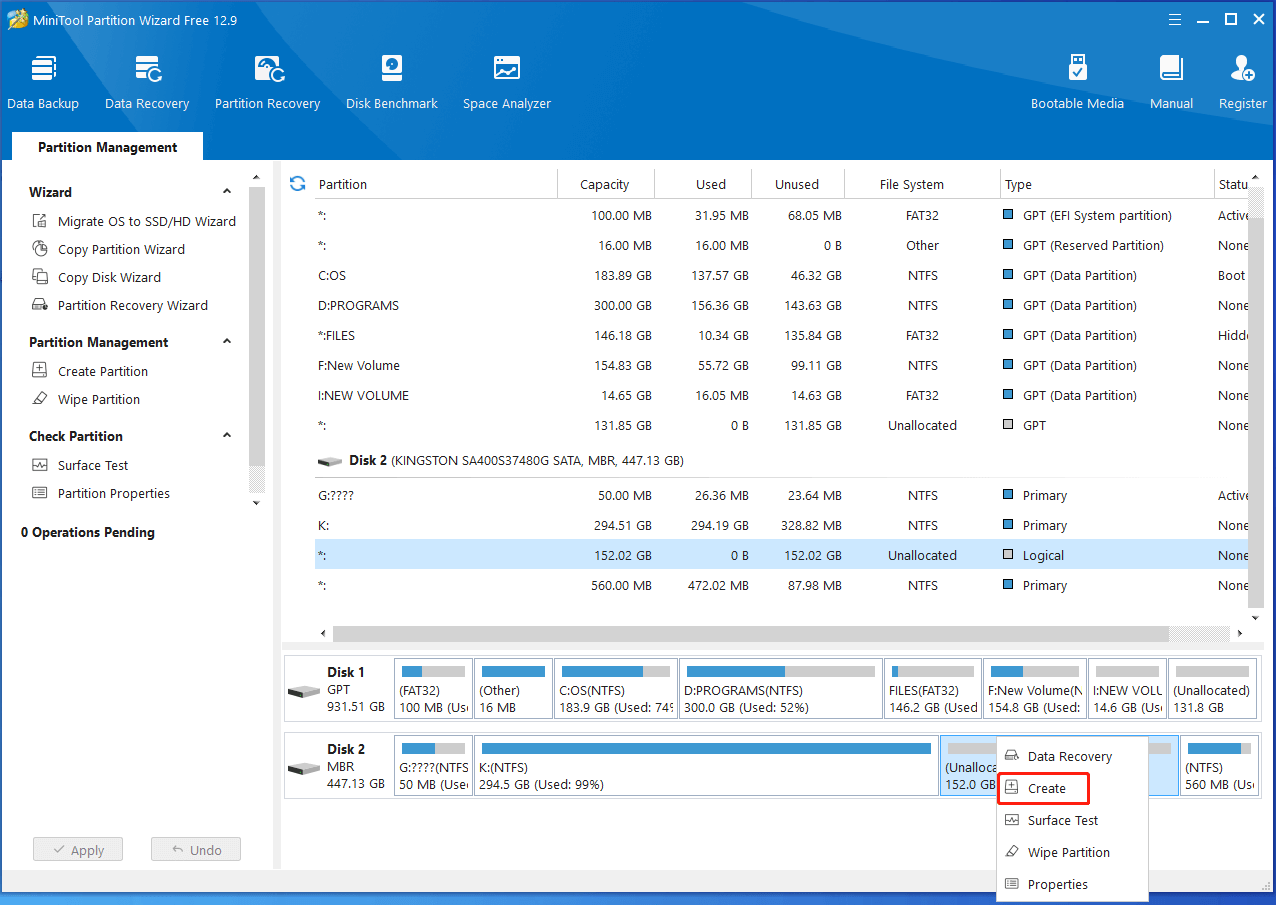Open the application menu (hamburger icon)
Viewport: 1276px width, 905px height.
point(1177,19)
